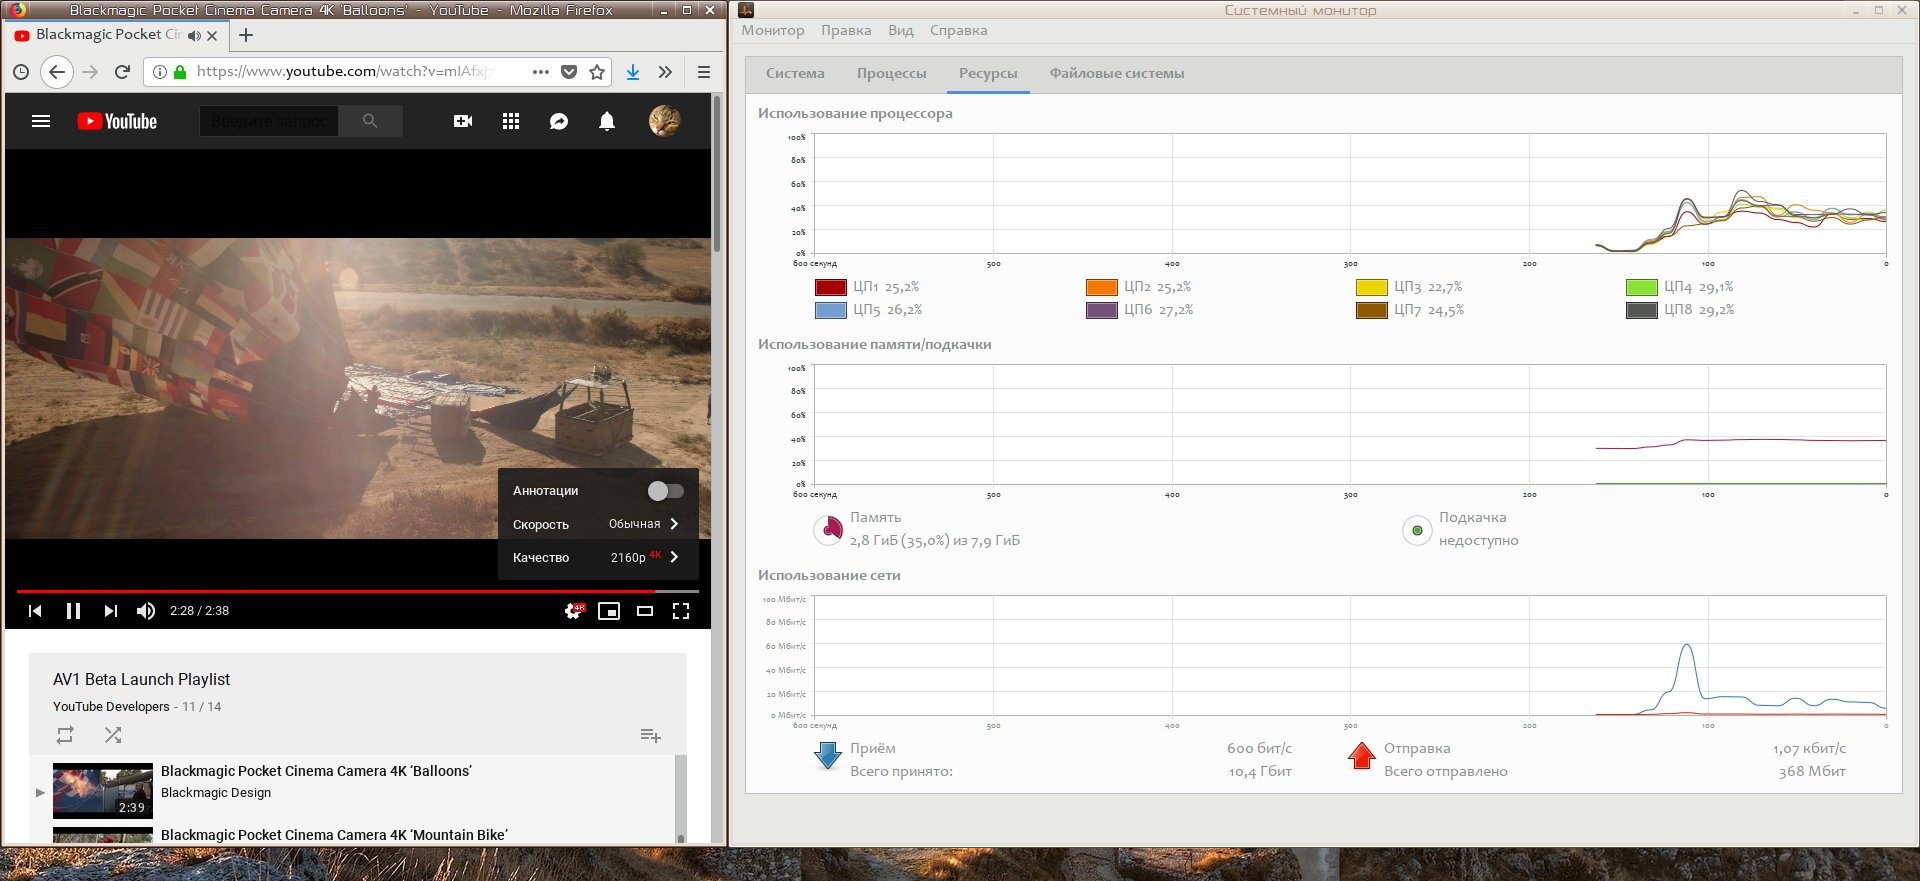This screenshot has width=1920, height=881.
Task: Enter fullscreen video mode
Action: pyautogui.click(x=681, y=611)
